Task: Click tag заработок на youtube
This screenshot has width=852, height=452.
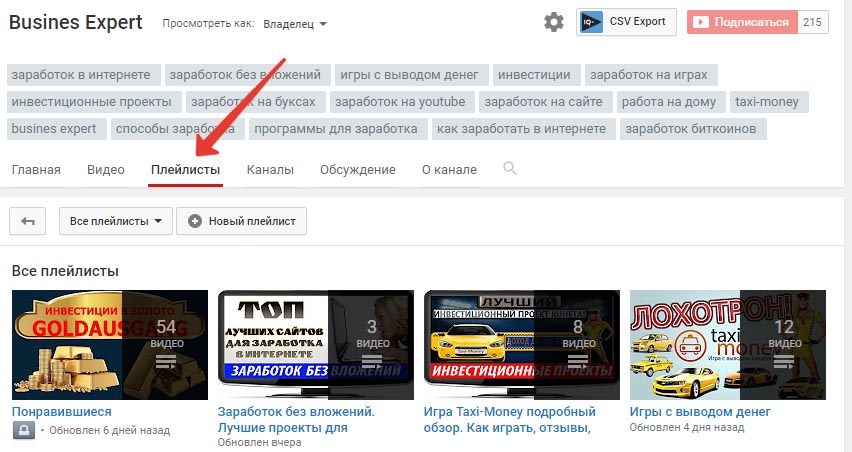Action: click(x=402, y=102)
